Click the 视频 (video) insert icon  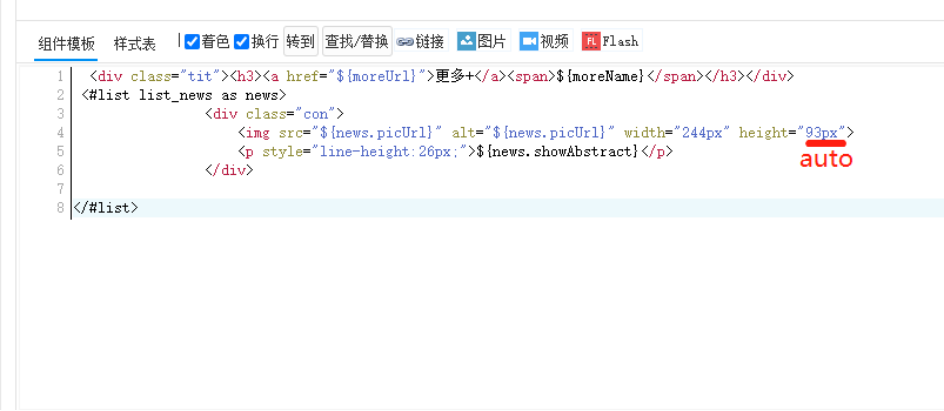tap(528, 41)
